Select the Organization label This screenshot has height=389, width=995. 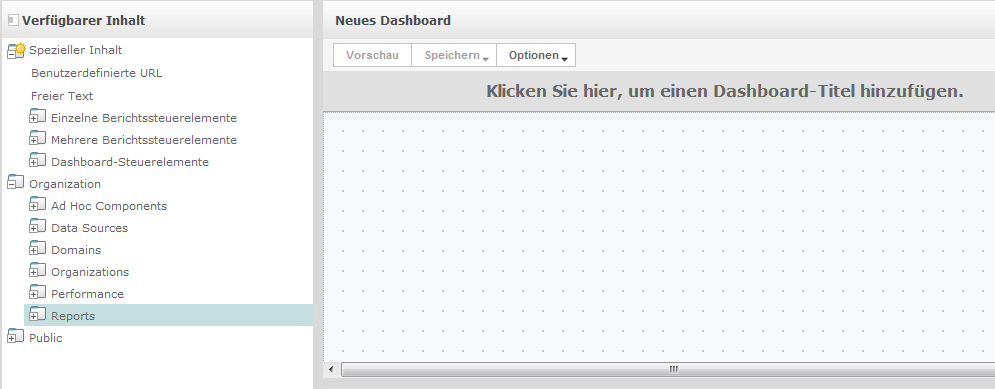[65, 184]
